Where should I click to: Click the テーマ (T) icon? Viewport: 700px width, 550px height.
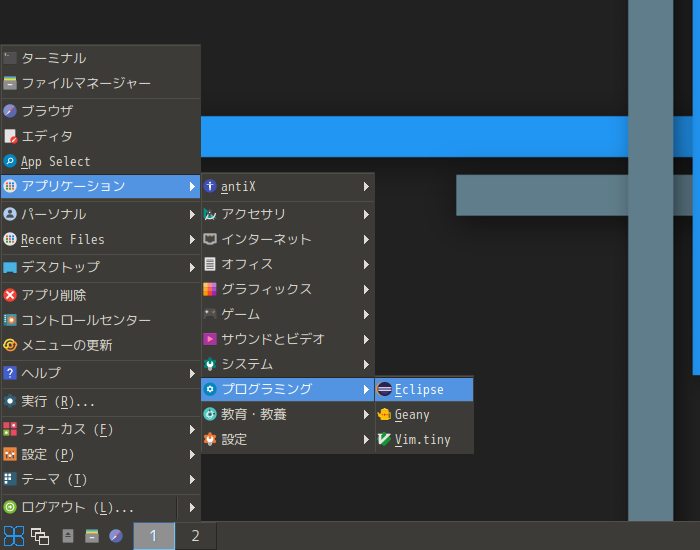[x=10, y=479]
